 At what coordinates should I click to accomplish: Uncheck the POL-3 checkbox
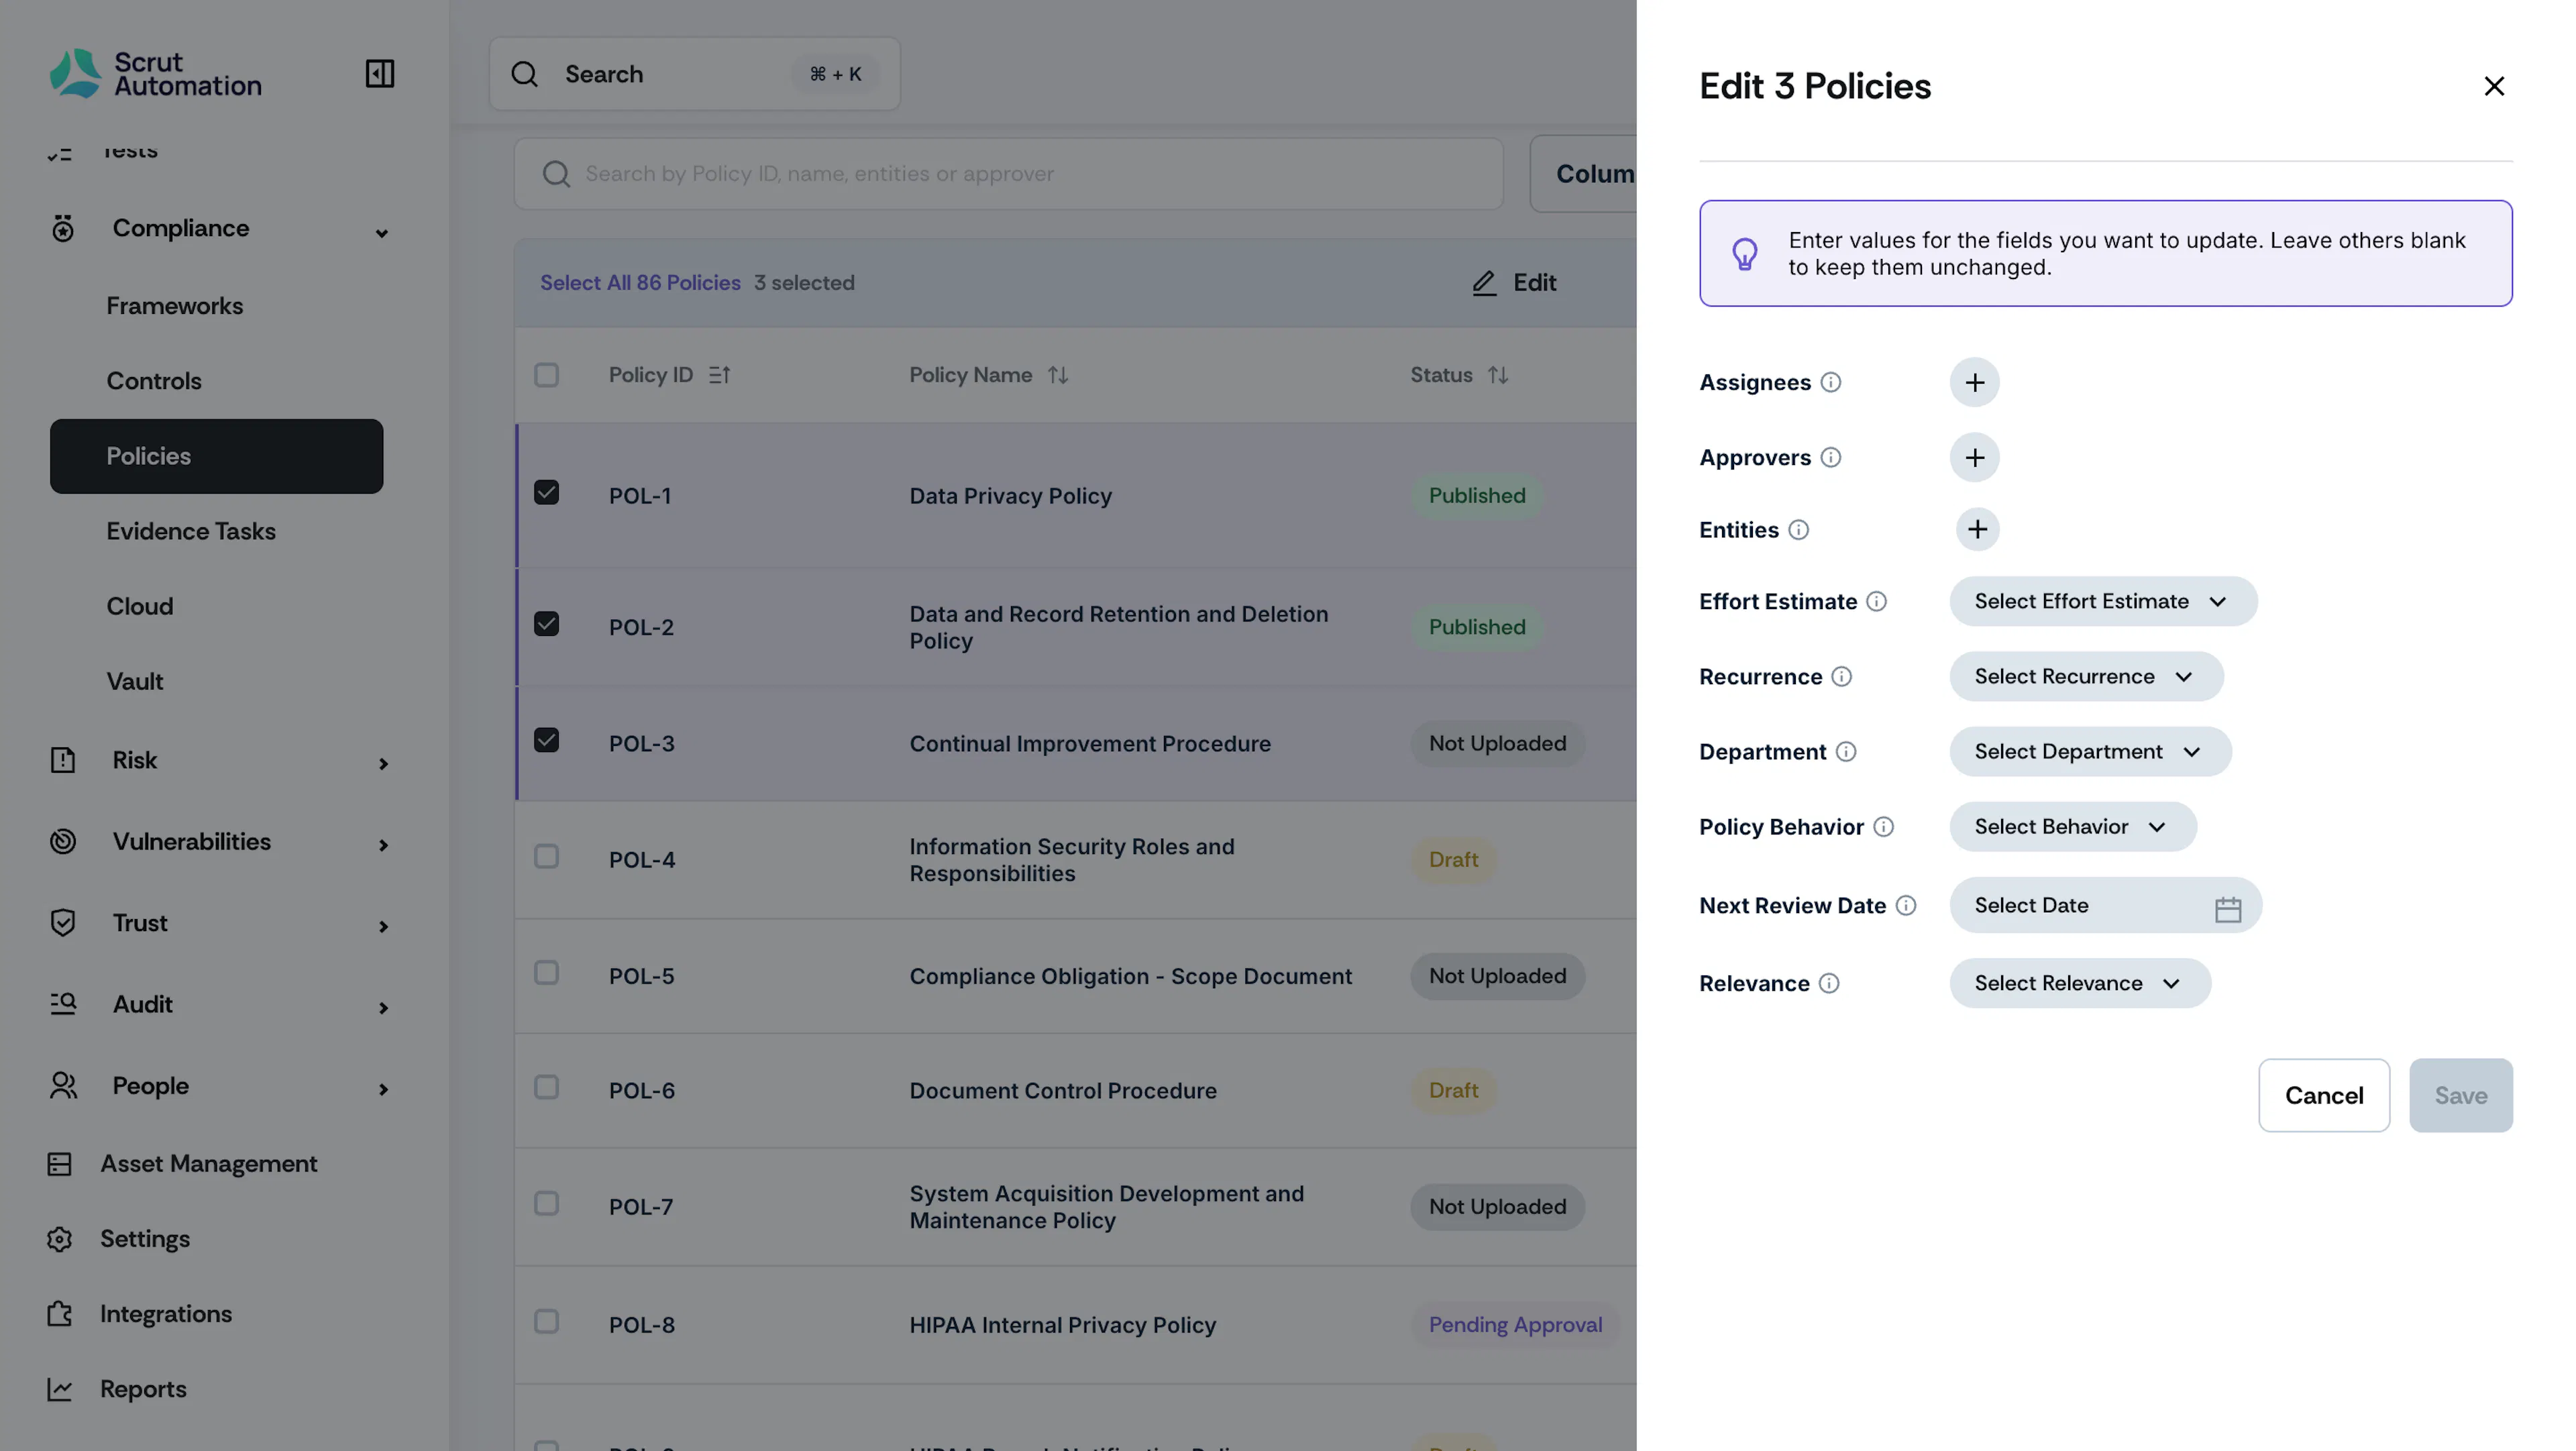coord(546,740)
